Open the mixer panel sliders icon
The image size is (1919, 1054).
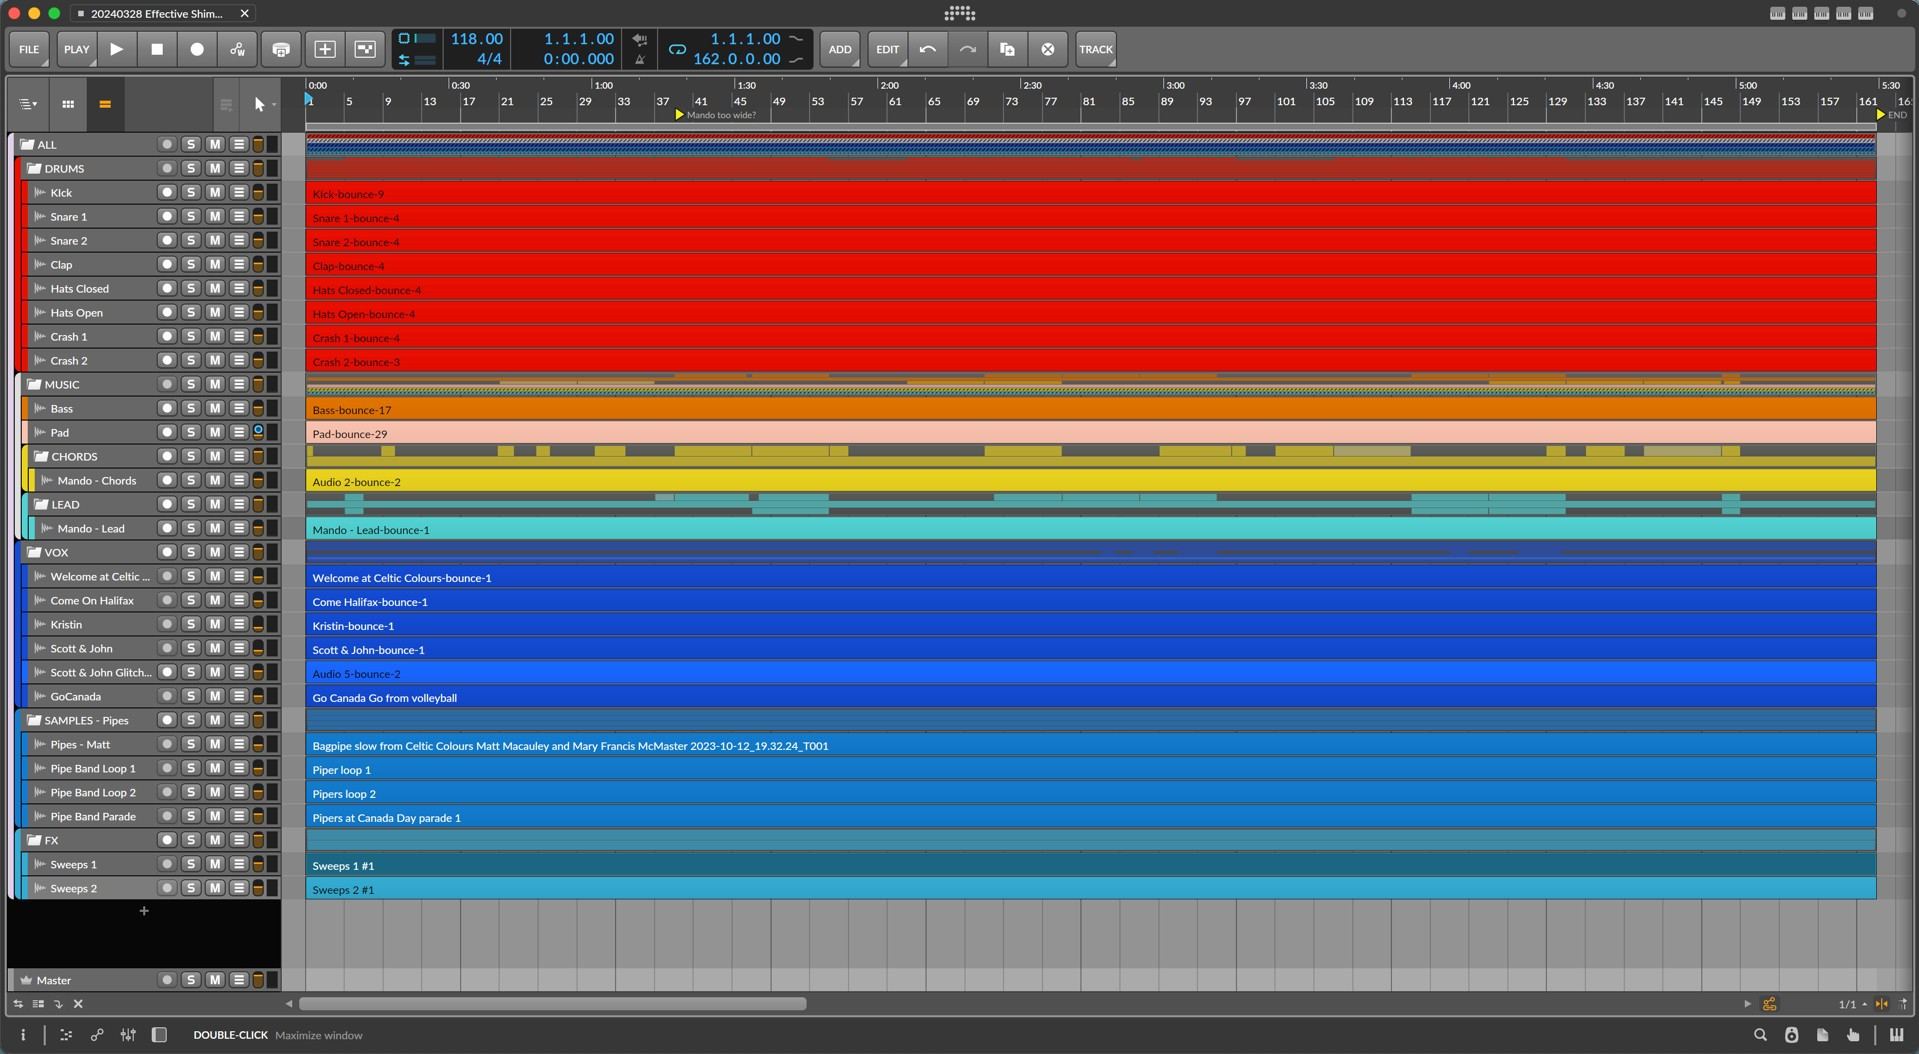pyautogui.click(x=128, y=1036)
